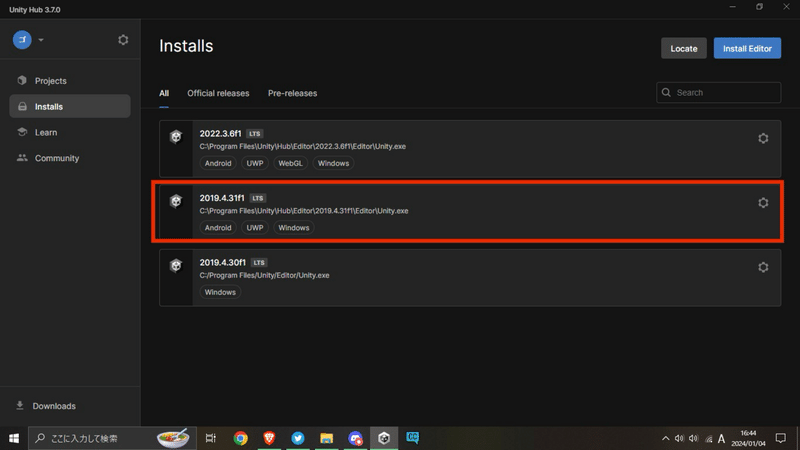Click the IME input mode A indicator
Screen dimensions: 800x450
(721, 438)
